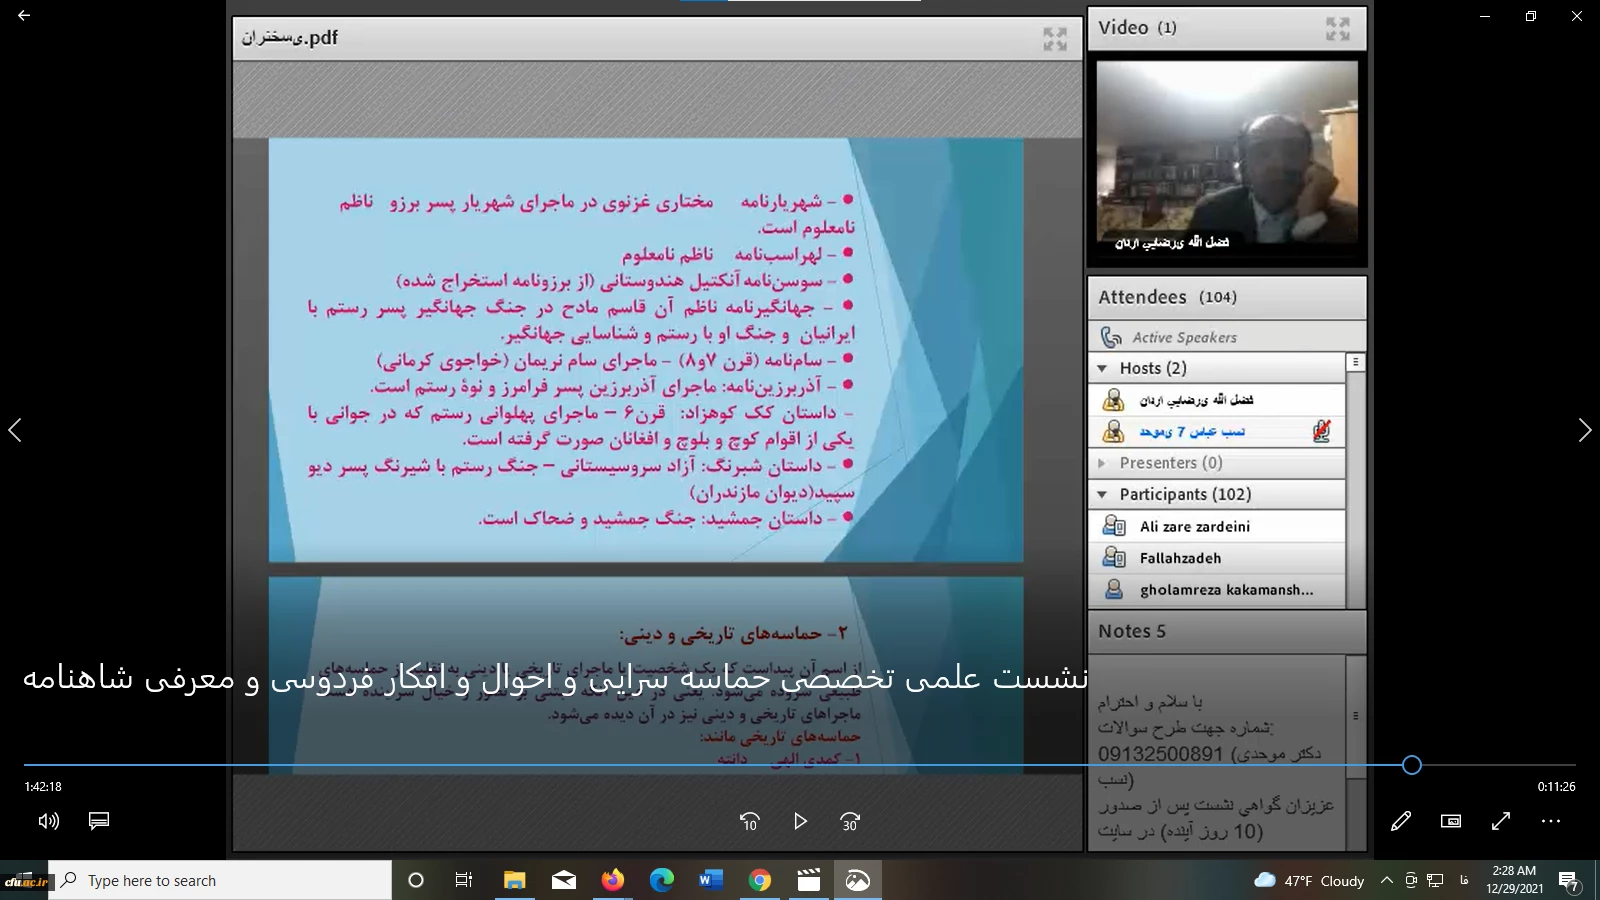Image resolution: width=1600 pixels, height=900 pixels.
Task: Select participant Fallahzadeh in attendees
Action: pyautogui.click(x=1180, y=558)
